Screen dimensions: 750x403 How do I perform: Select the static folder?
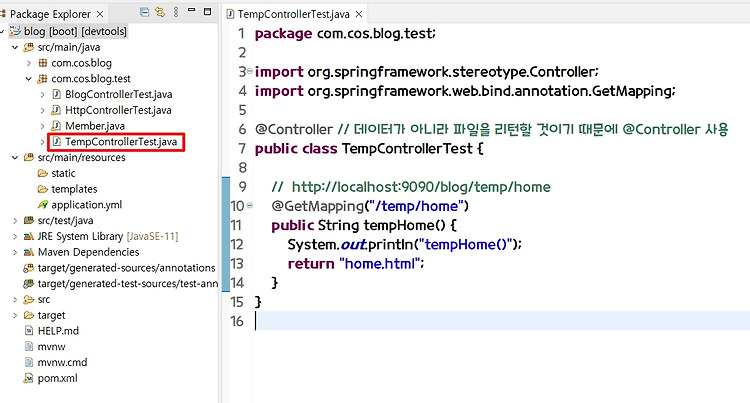pyautogui.click(x=63, y=173)
